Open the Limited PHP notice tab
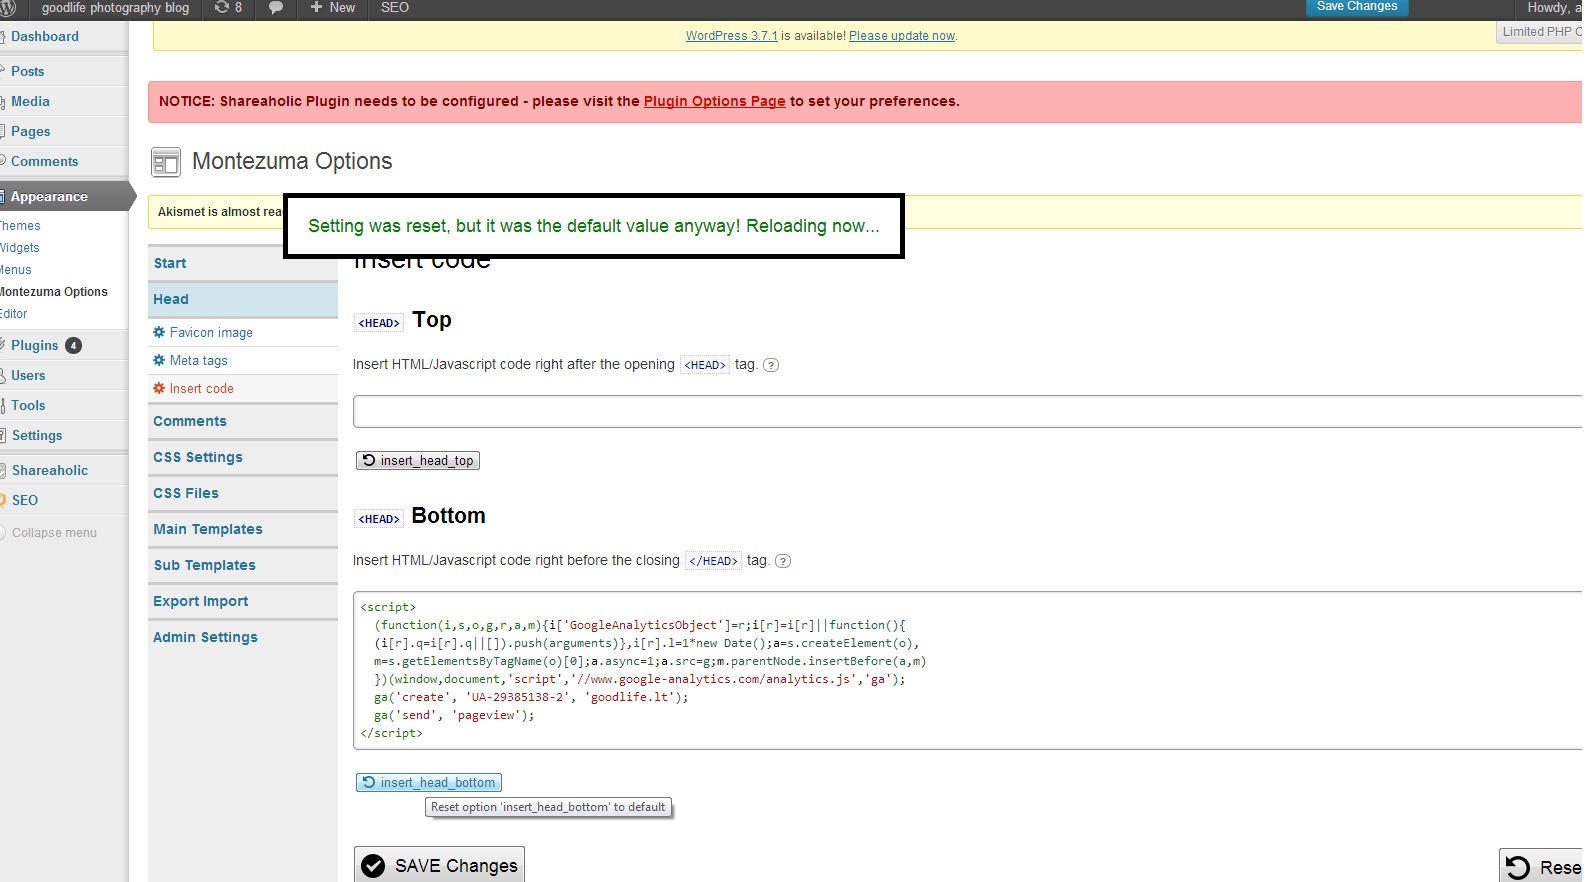 tap(1542, 32)
